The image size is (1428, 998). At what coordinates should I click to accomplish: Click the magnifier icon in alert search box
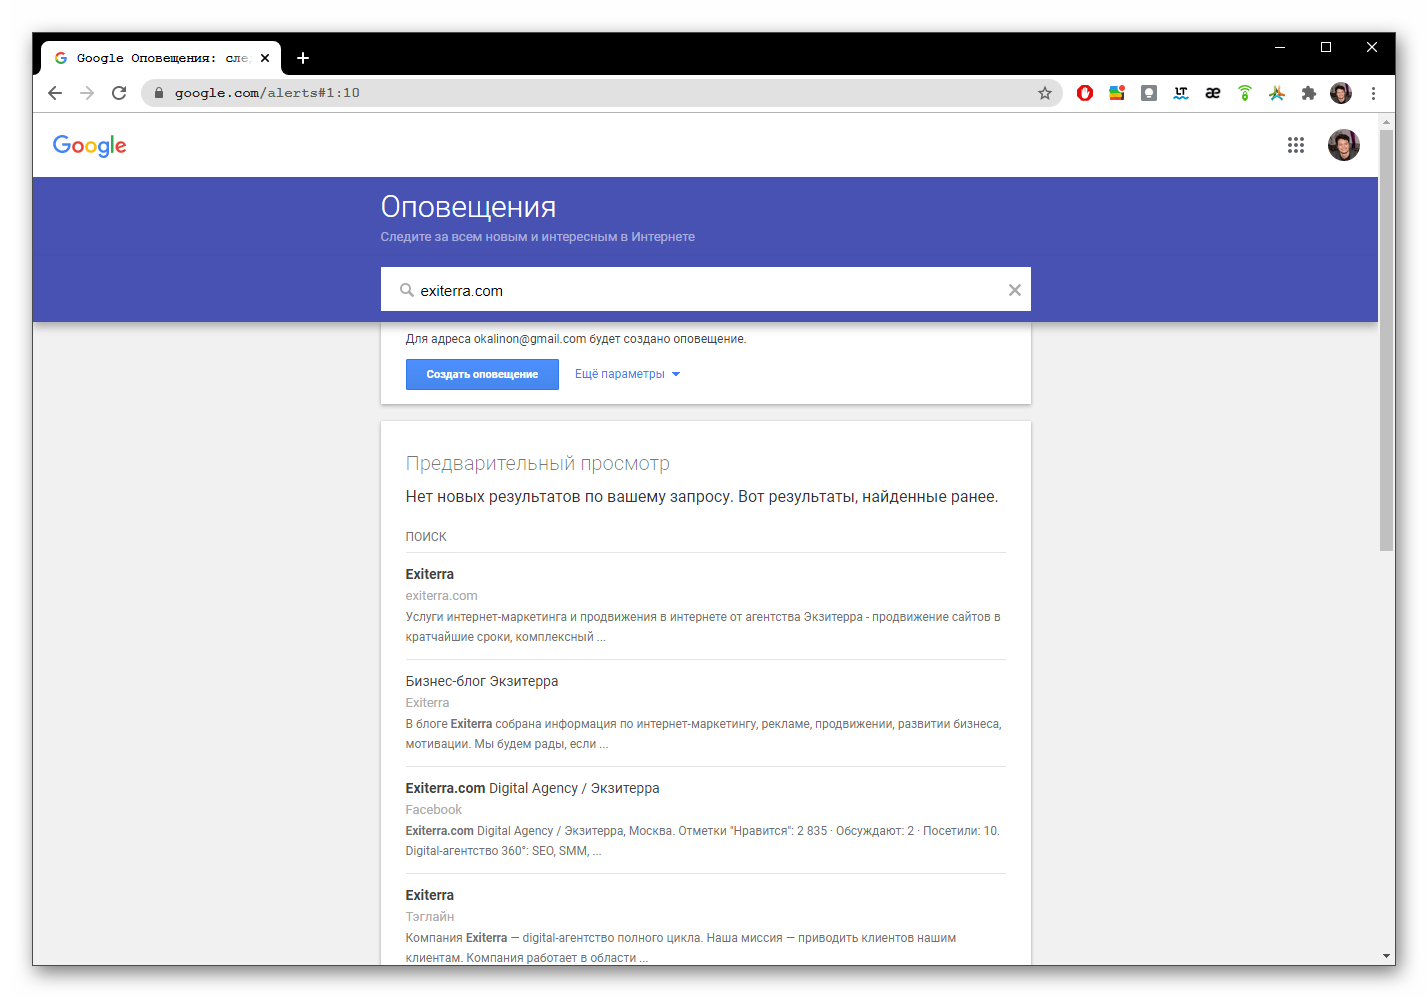(x=407, y=290)
